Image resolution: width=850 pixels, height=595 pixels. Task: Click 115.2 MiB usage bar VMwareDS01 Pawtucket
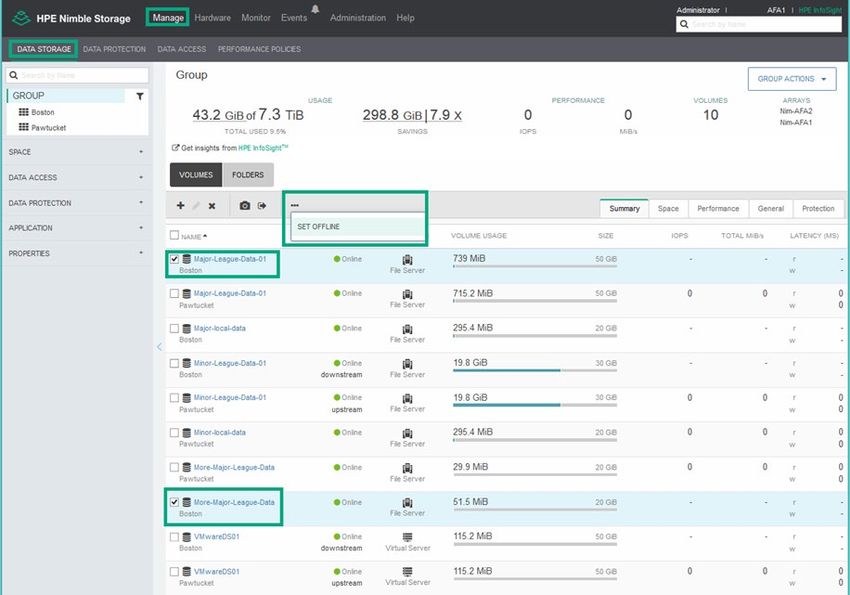coord(535,579)
